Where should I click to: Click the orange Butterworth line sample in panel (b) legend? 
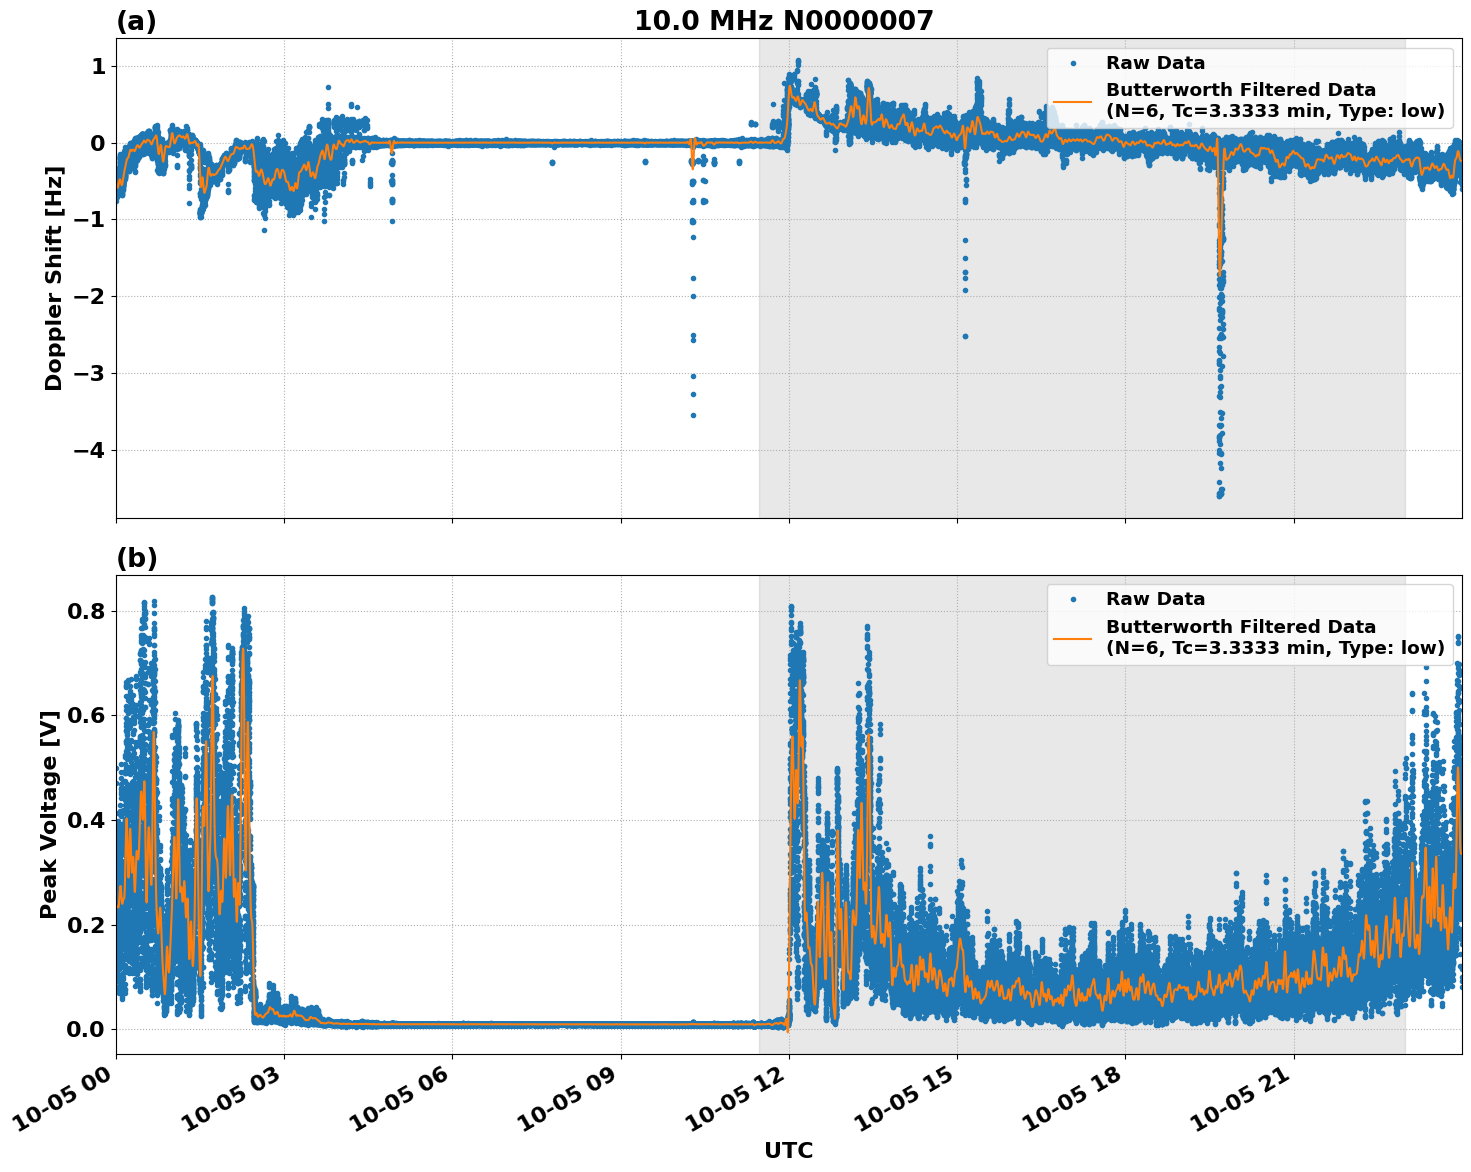click(1073, 637)
